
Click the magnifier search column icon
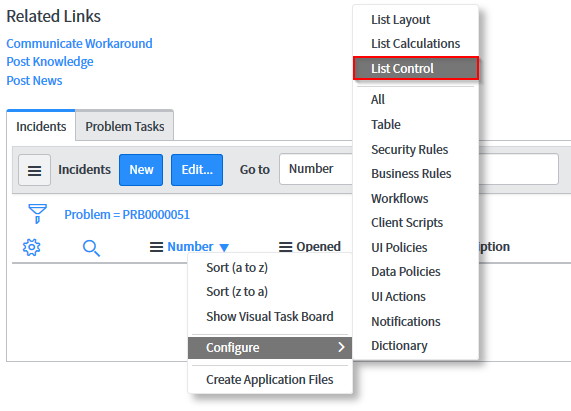point(91,248)
